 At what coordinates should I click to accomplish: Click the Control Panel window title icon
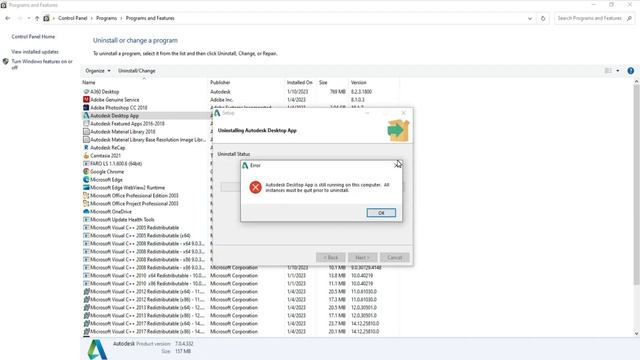coord(4,5)
